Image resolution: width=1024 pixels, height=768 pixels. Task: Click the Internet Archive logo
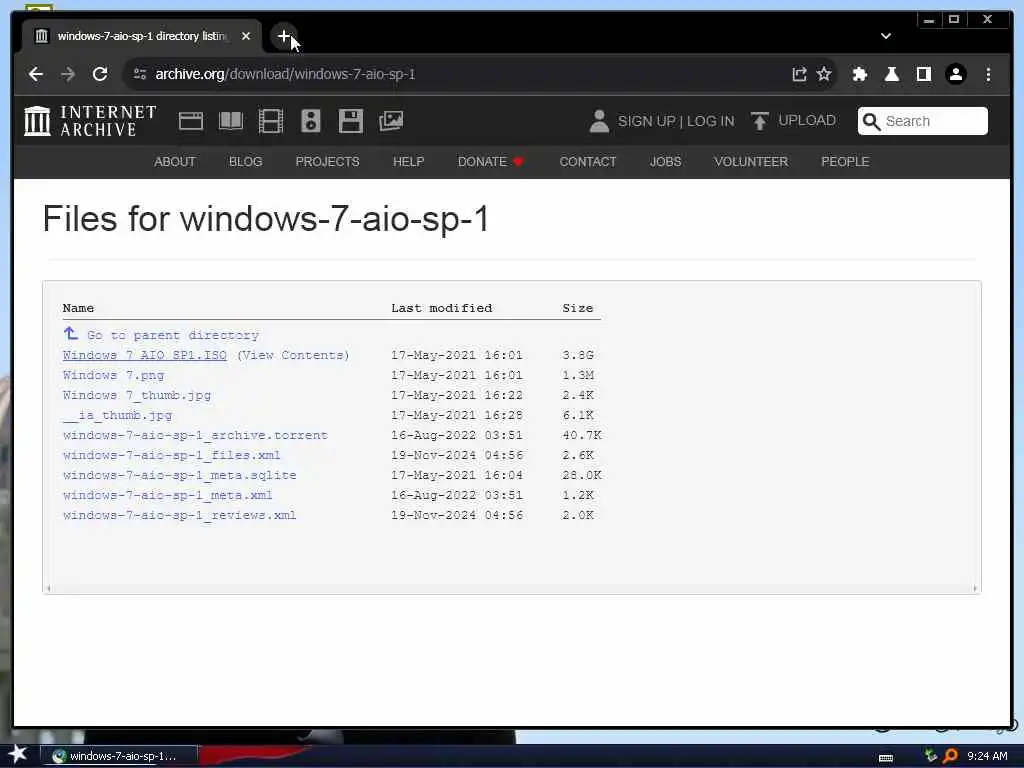90,121
